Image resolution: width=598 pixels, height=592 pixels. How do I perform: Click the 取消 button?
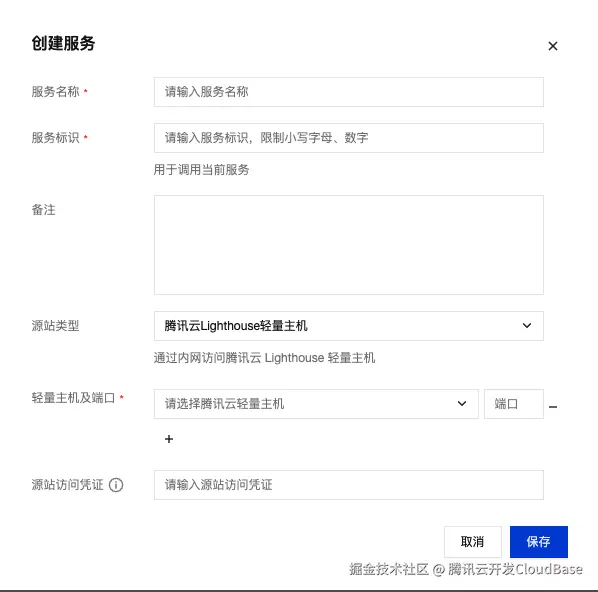click(473, 542)
